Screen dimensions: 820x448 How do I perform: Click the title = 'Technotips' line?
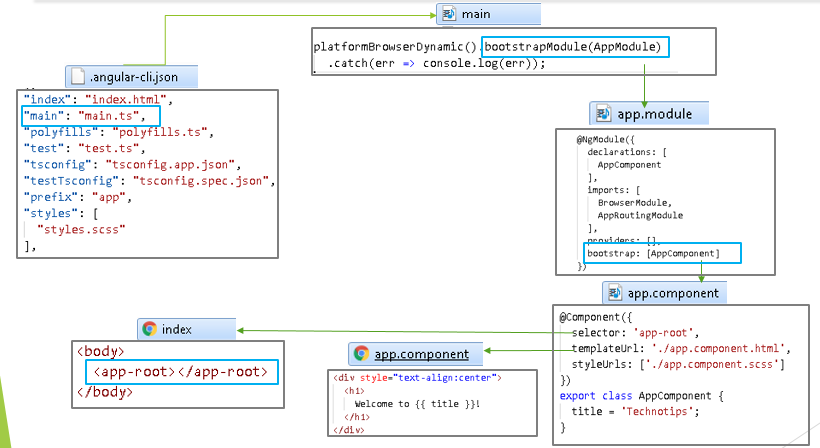tap(635, 411)
